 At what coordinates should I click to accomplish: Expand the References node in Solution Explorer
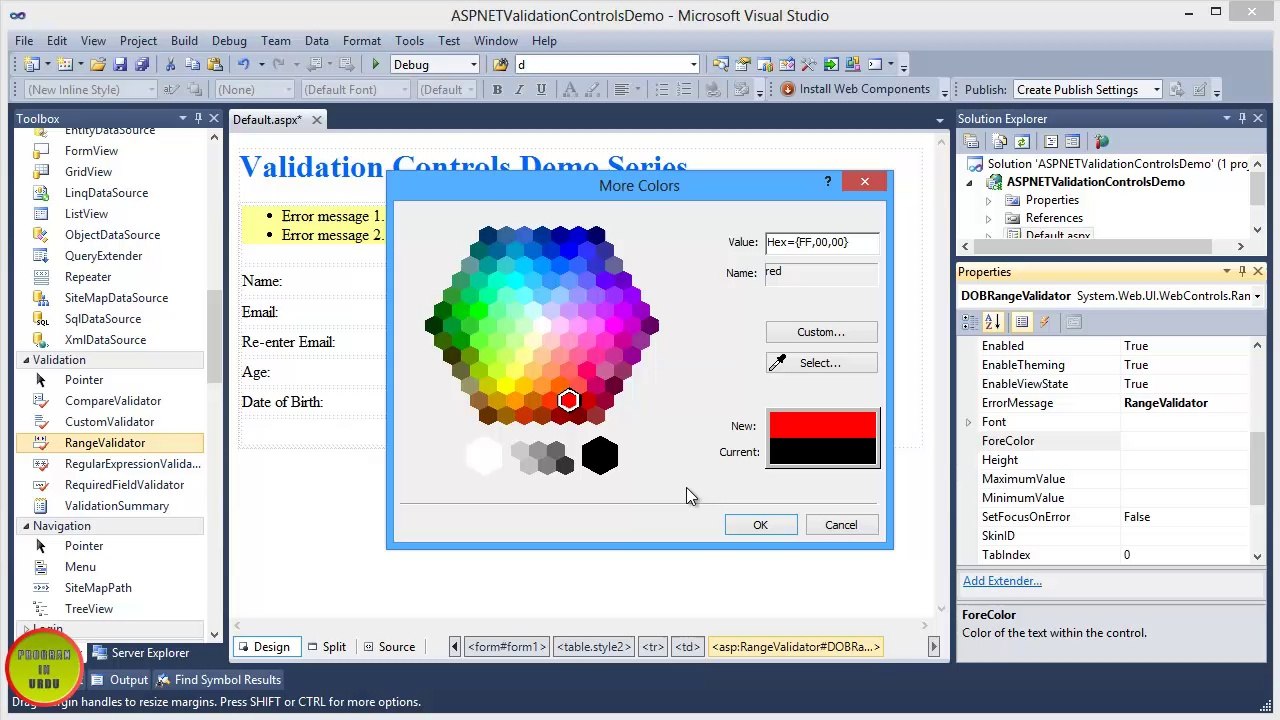989,218
